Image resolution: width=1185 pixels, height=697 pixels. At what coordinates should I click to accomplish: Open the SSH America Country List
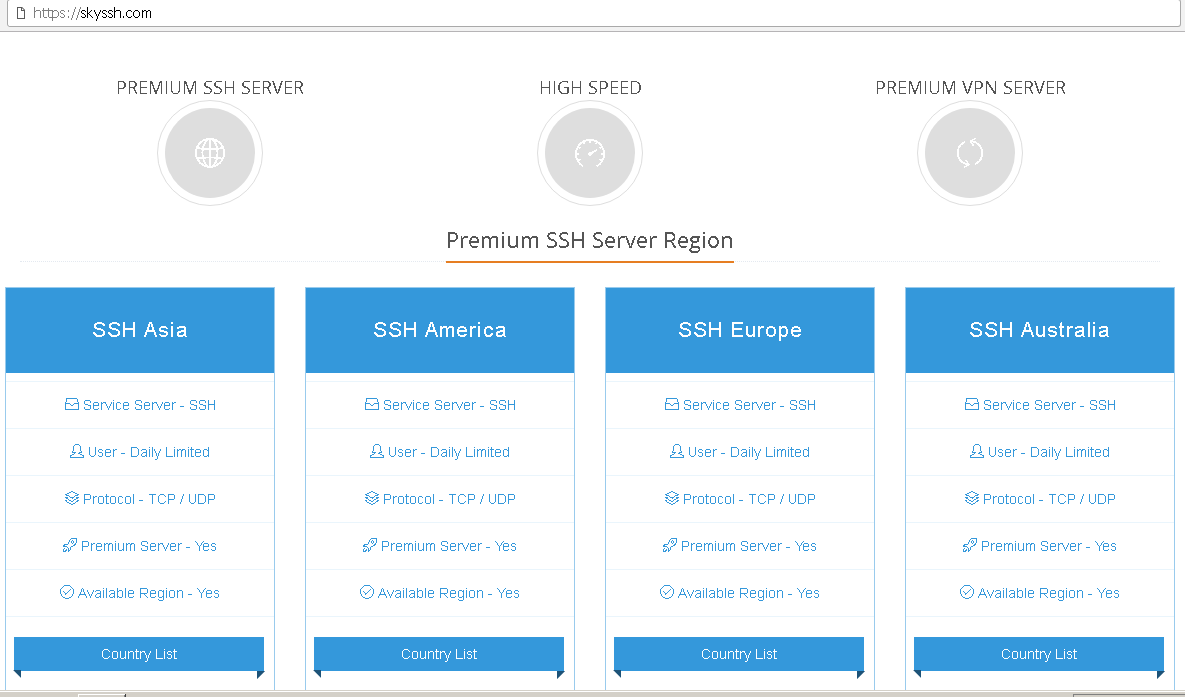coord(439,654)
